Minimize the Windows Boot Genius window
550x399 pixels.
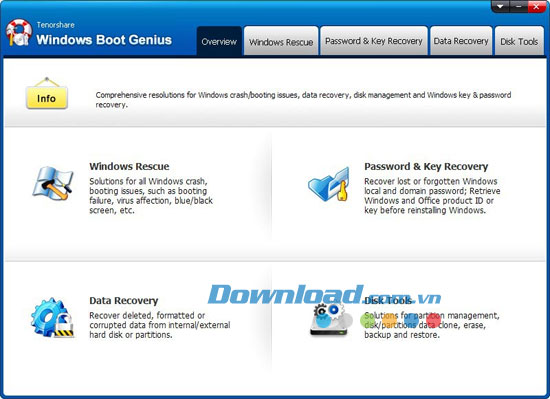click(x=518, y=6)
